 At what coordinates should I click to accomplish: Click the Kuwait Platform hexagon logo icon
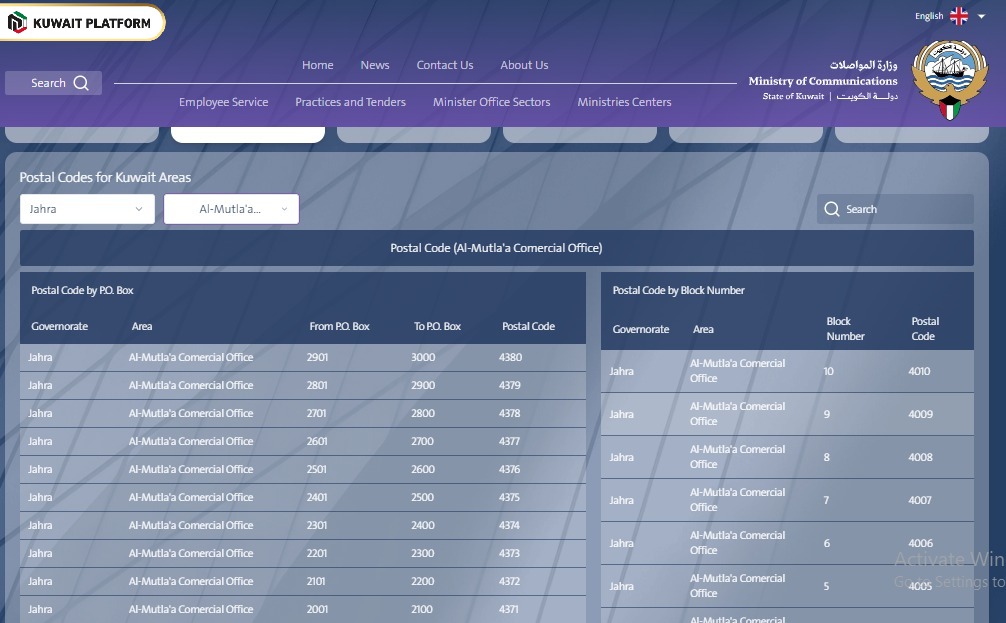(x=15, y=20)
